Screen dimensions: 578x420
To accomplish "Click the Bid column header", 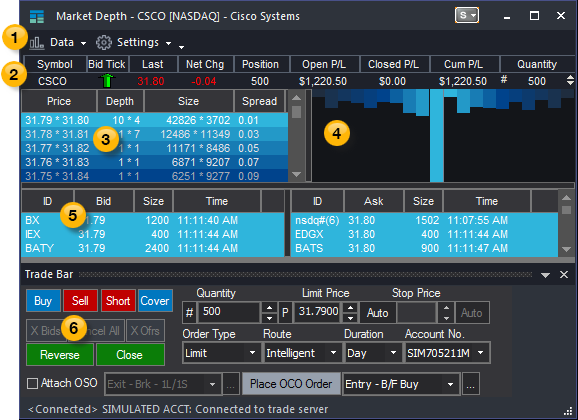I will click(x=104, y=201).
